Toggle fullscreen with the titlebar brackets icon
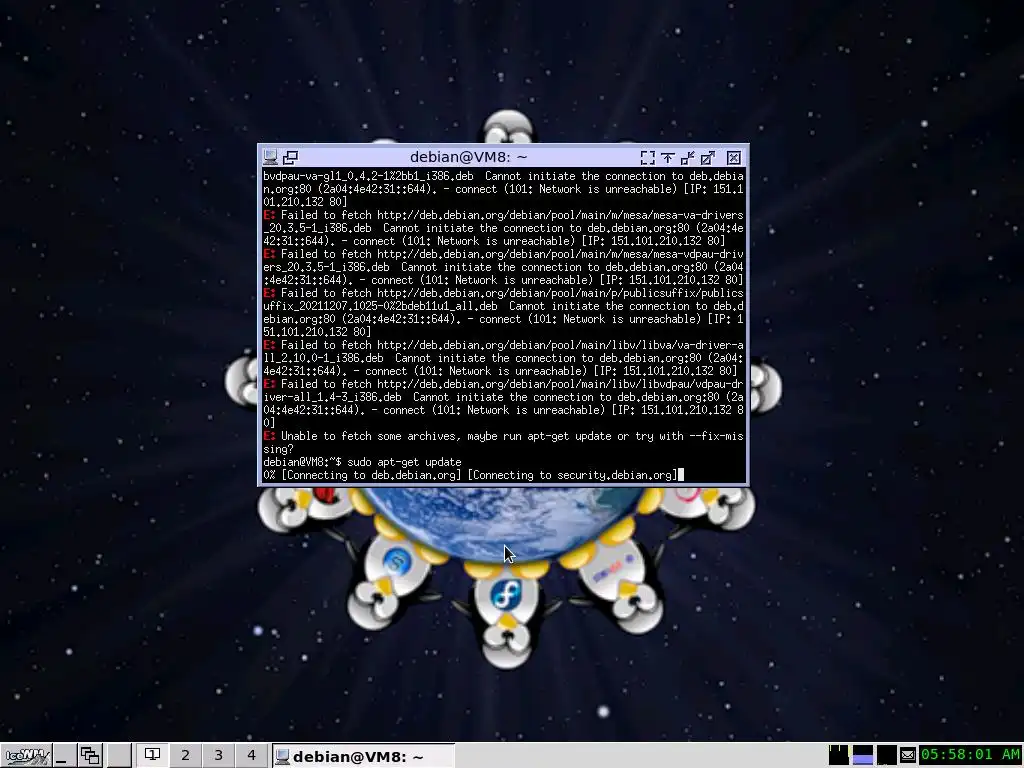 (x=647, y=157)
